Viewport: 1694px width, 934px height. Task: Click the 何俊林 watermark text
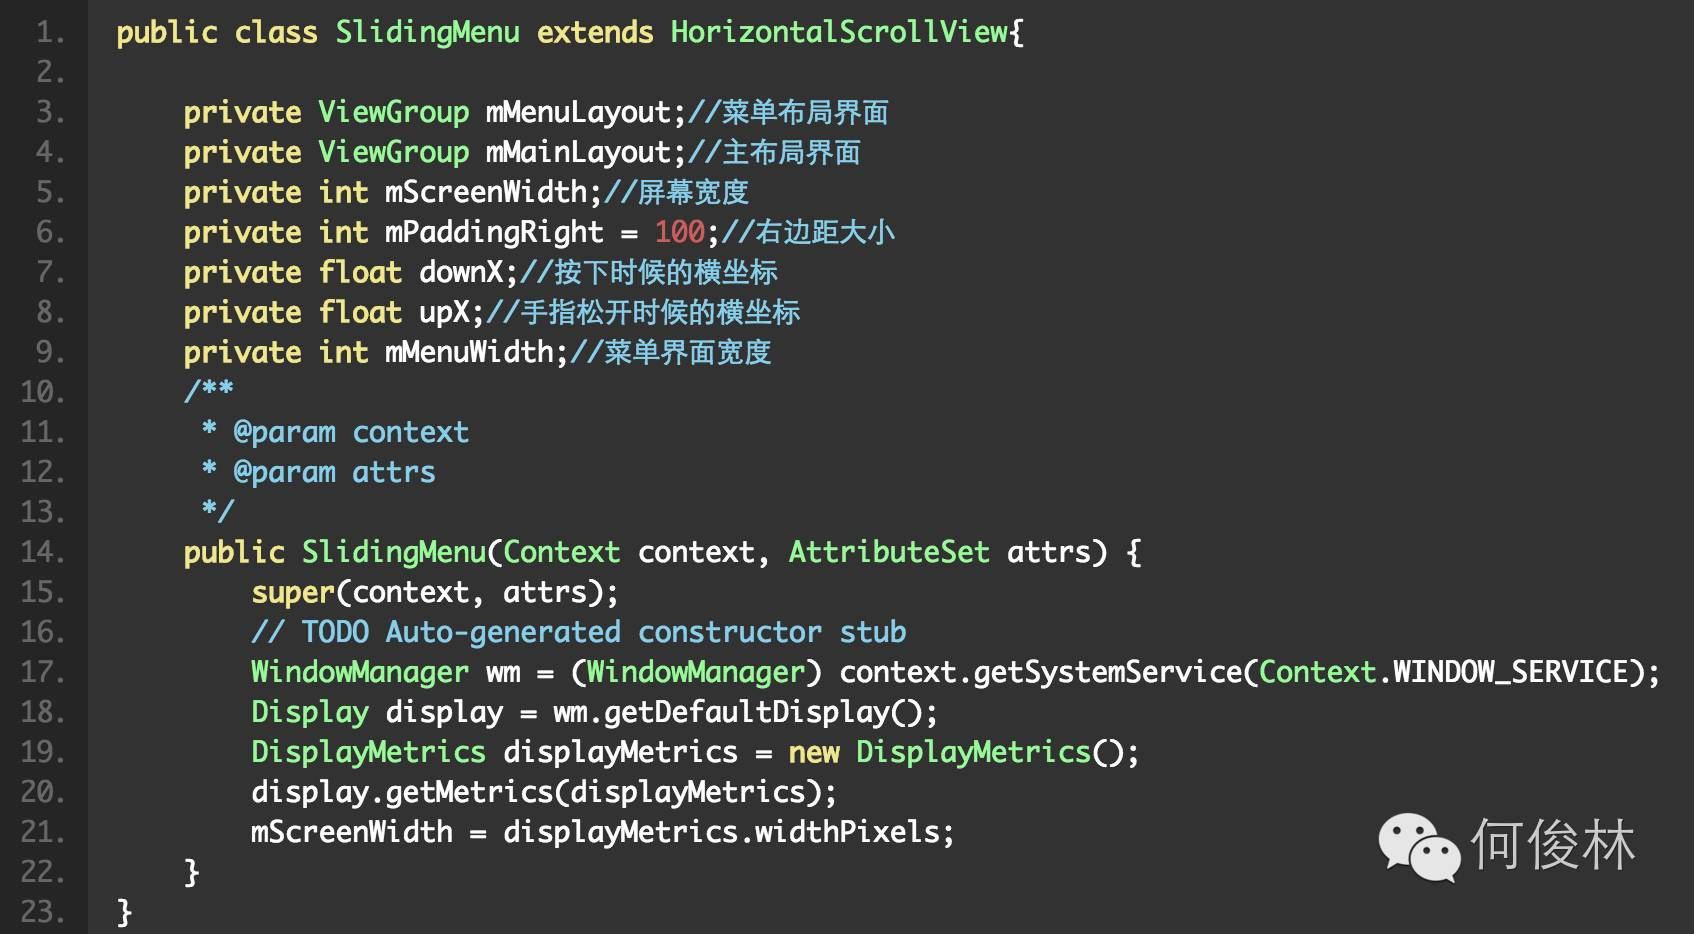tap(1552, 845)
